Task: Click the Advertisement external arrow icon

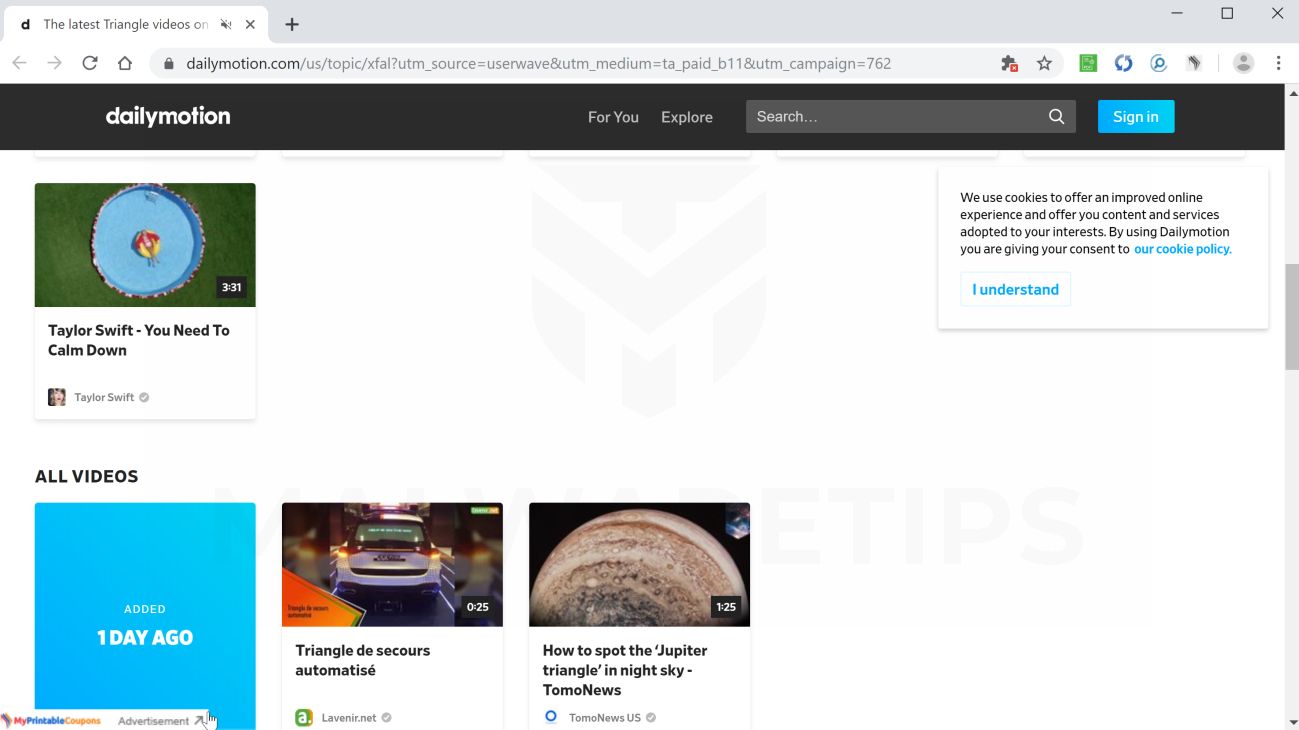Action: pyautogui.click(x=199, y=720)
